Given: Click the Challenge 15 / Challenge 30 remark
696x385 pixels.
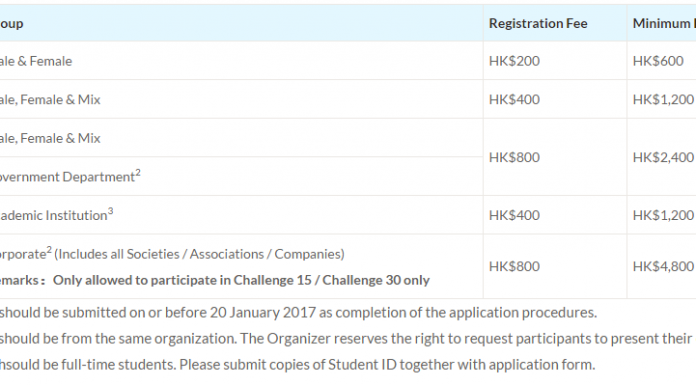Looking at the screenshot, I should 241,280.
